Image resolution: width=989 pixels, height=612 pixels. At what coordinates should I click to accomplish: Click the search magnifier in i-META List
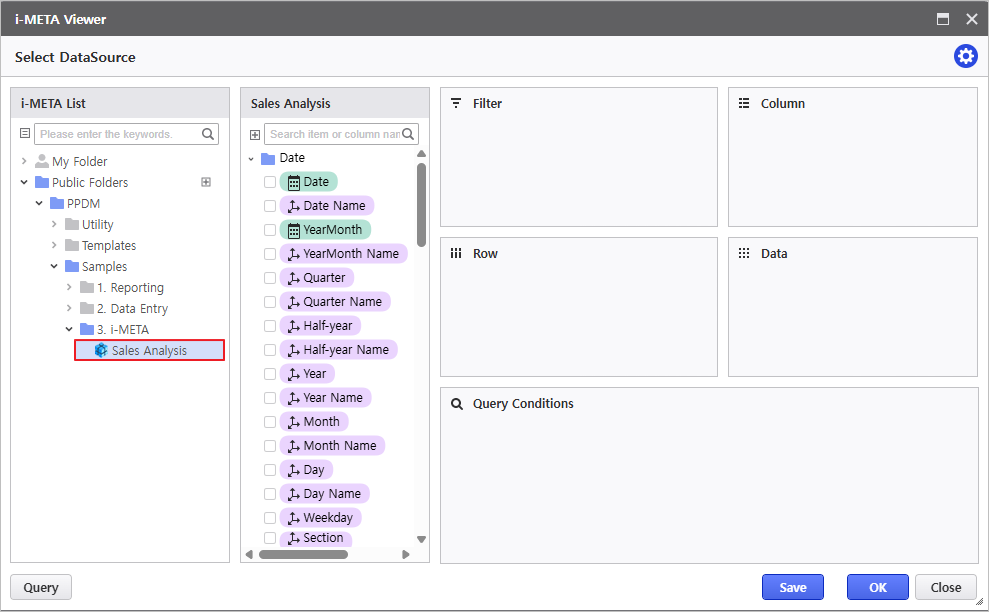(208, 134)
